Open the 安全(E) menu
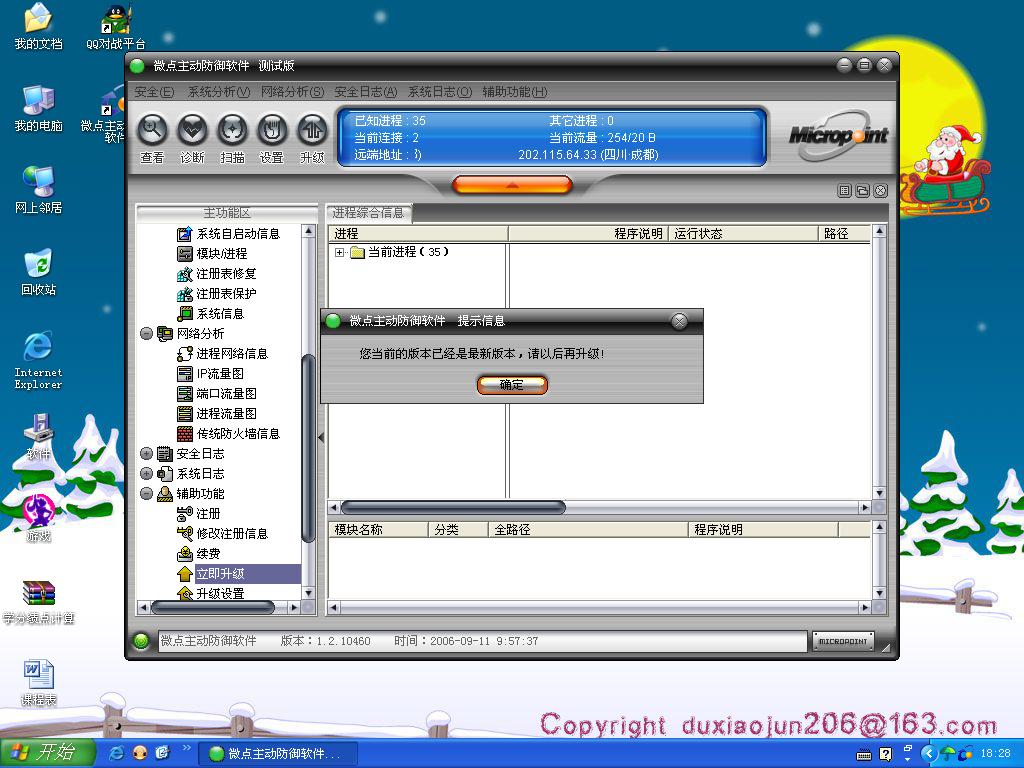 [x=154, y=92]
